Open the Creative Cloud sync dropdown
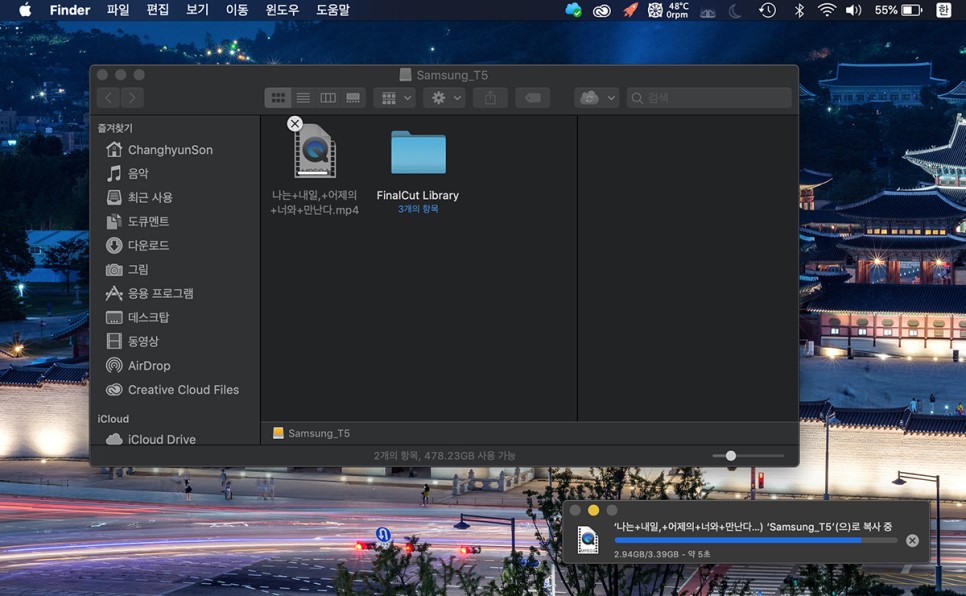The width and height of the screenshot is (966, 596). point(596,97)
